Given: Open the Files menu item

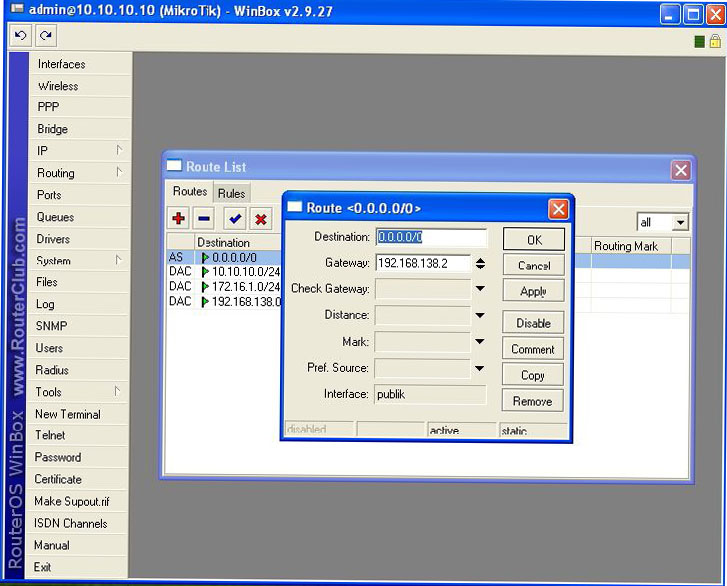Looking at the screenshot, I should (78, 282).
